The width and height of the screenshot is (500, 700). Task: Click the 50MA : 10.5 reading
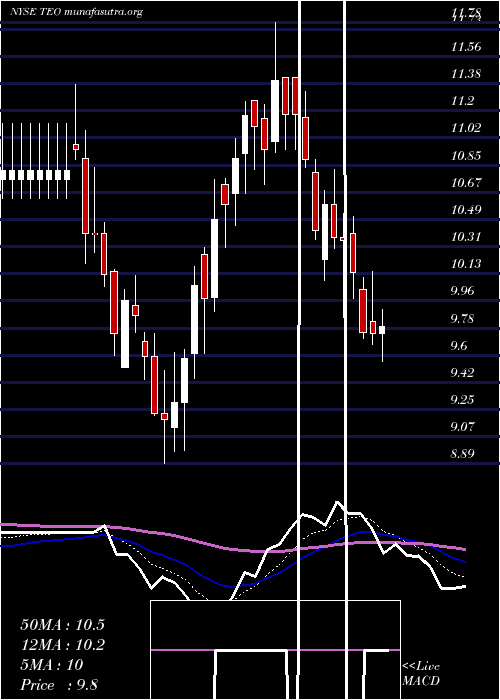(62, 625)
